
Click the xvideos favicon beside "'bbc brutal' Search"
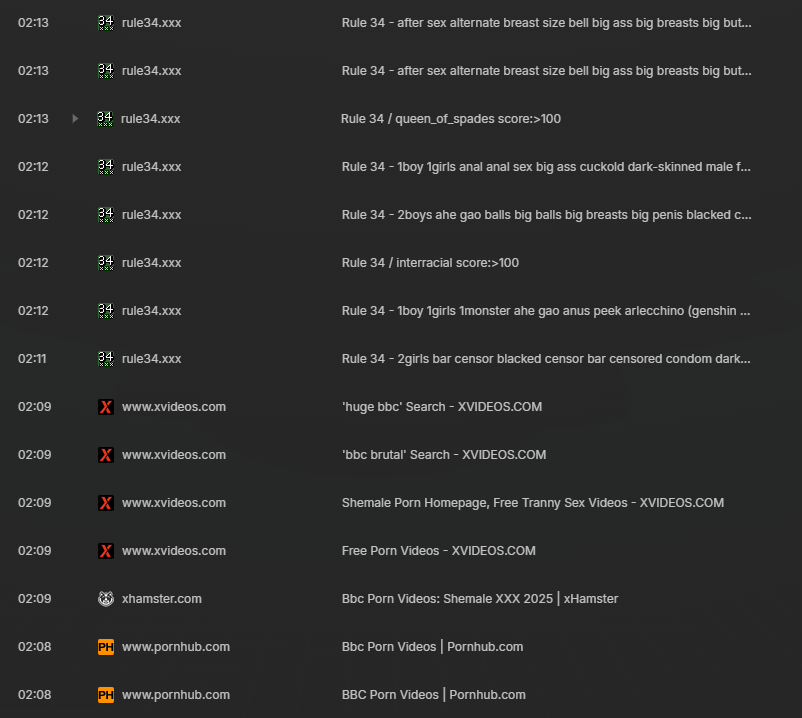(x=106, y=455)
